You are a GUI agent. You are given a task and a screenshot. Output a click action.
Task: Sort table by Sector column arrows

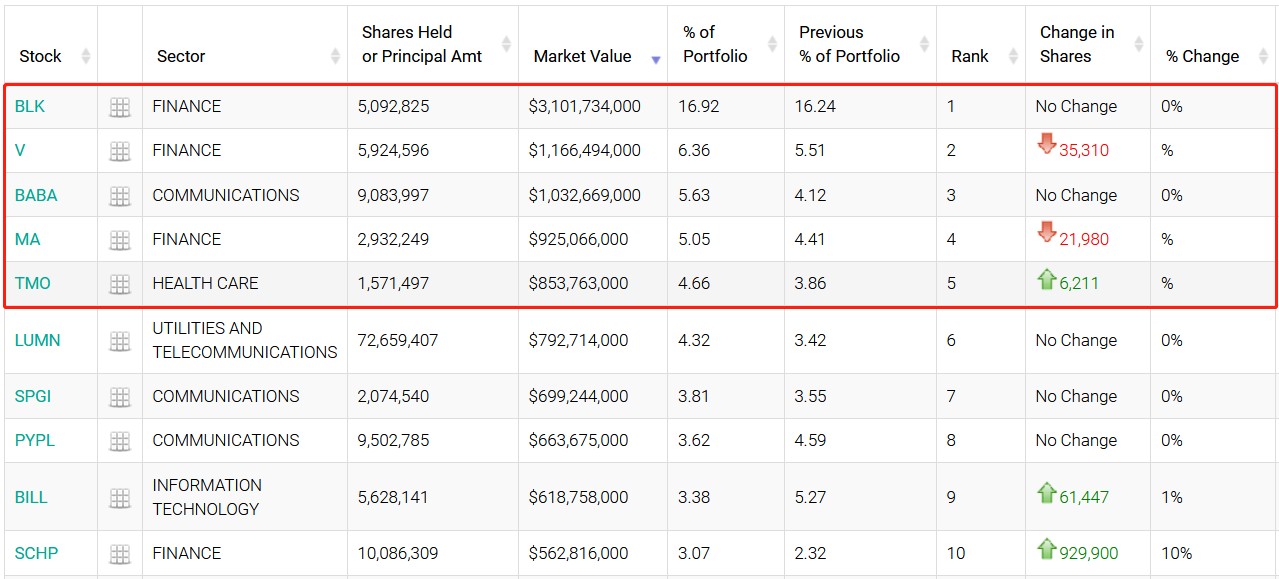336,56
